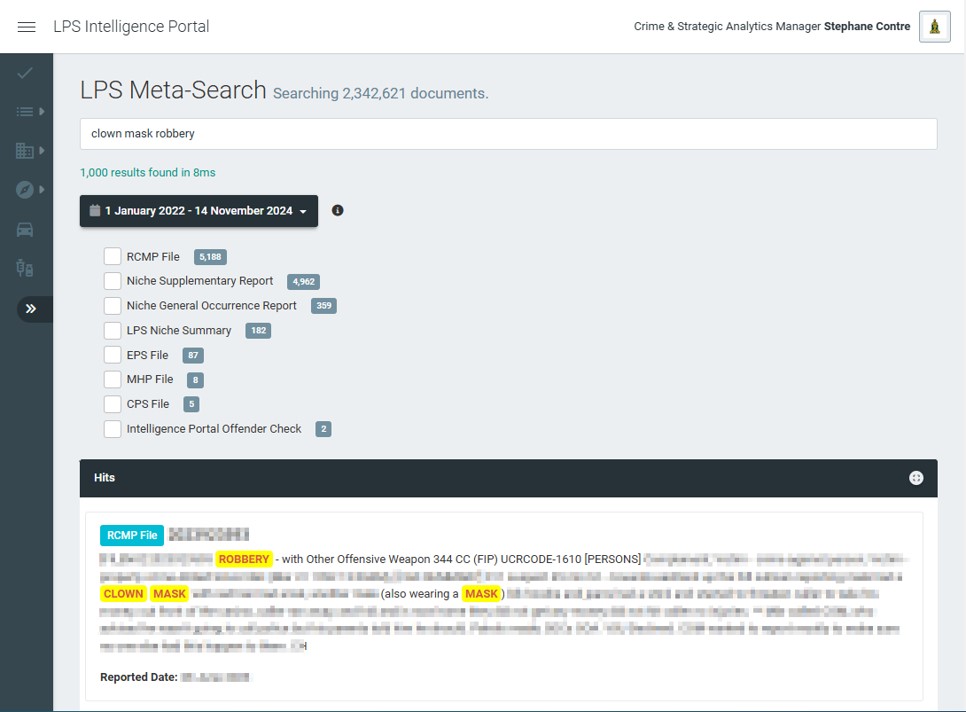Viewport: 966px width, 712px height.
Task: Click the LPS Intelligence Portal title
Action: [x=131, y=27]
